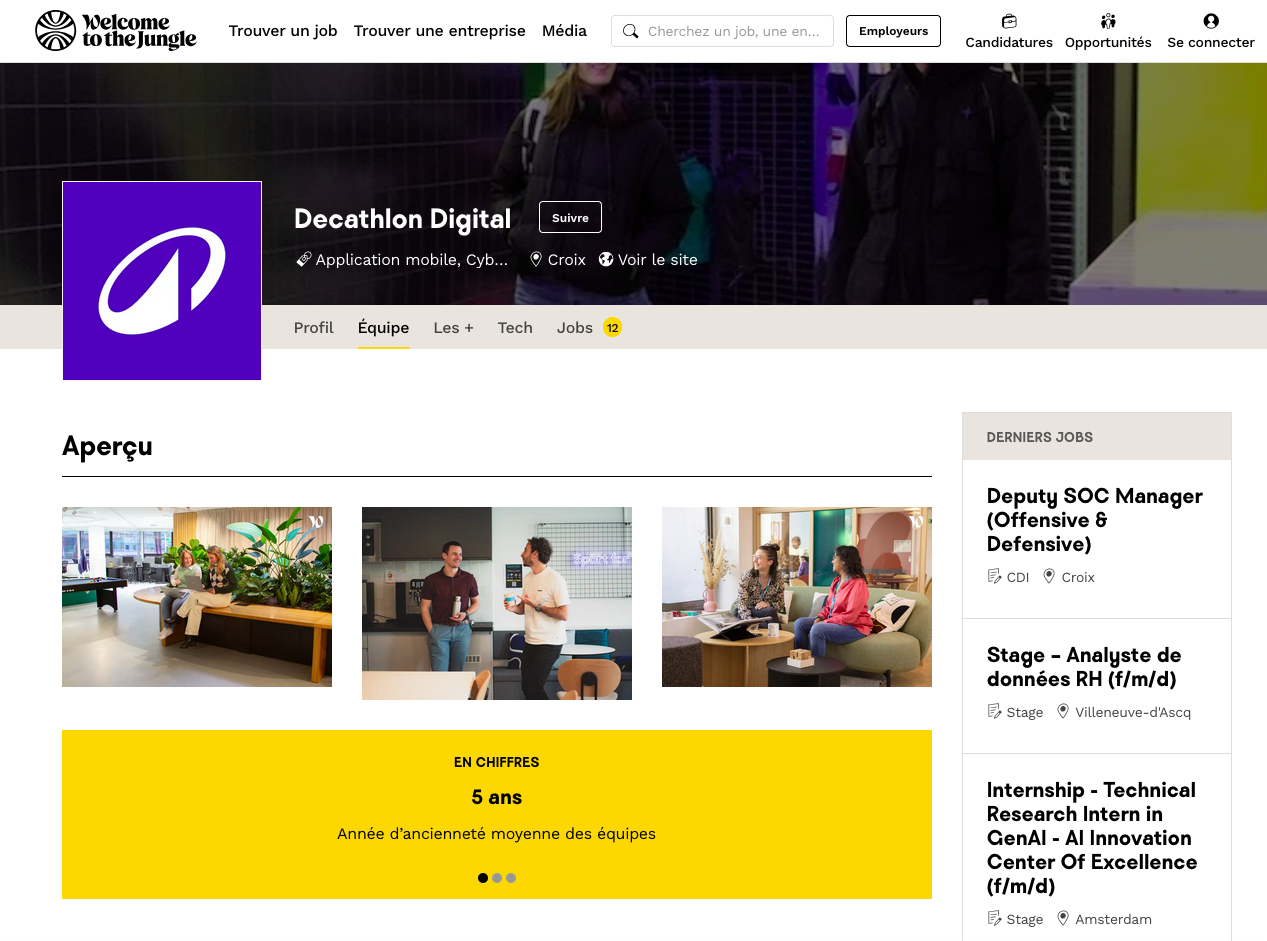Expand the Trouver un job menu
The height and width of the screenshot is (941, 1267).
[283, 31]
